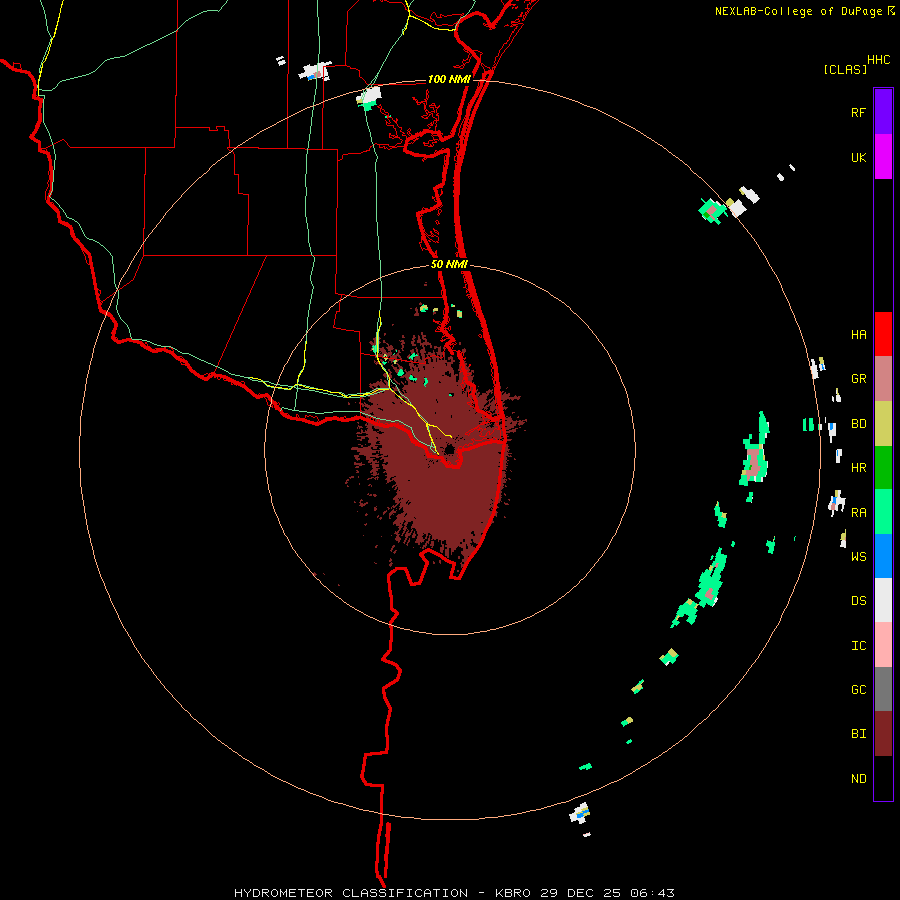The height and width of the screenshot is (900, 900).
Task: Click the NEXLAB-College of DuPage text
Action: click(798, 11)
